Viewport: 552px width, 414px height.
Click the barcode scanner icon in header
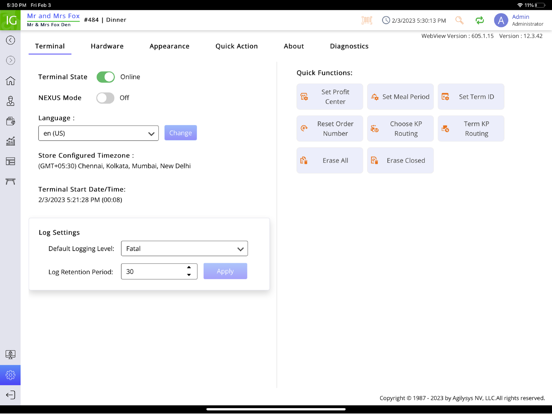366,20
